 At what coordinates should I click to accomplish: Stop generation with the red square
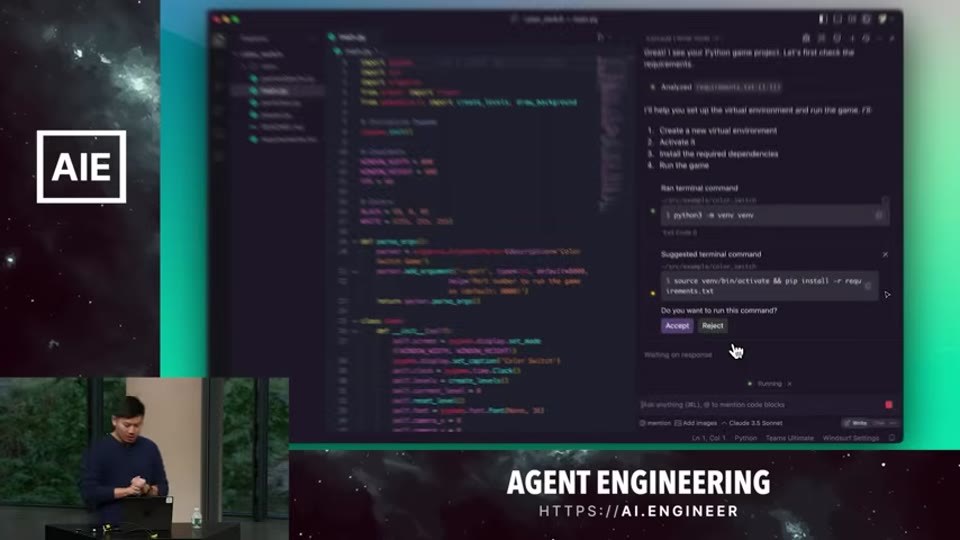pos(889,405)
